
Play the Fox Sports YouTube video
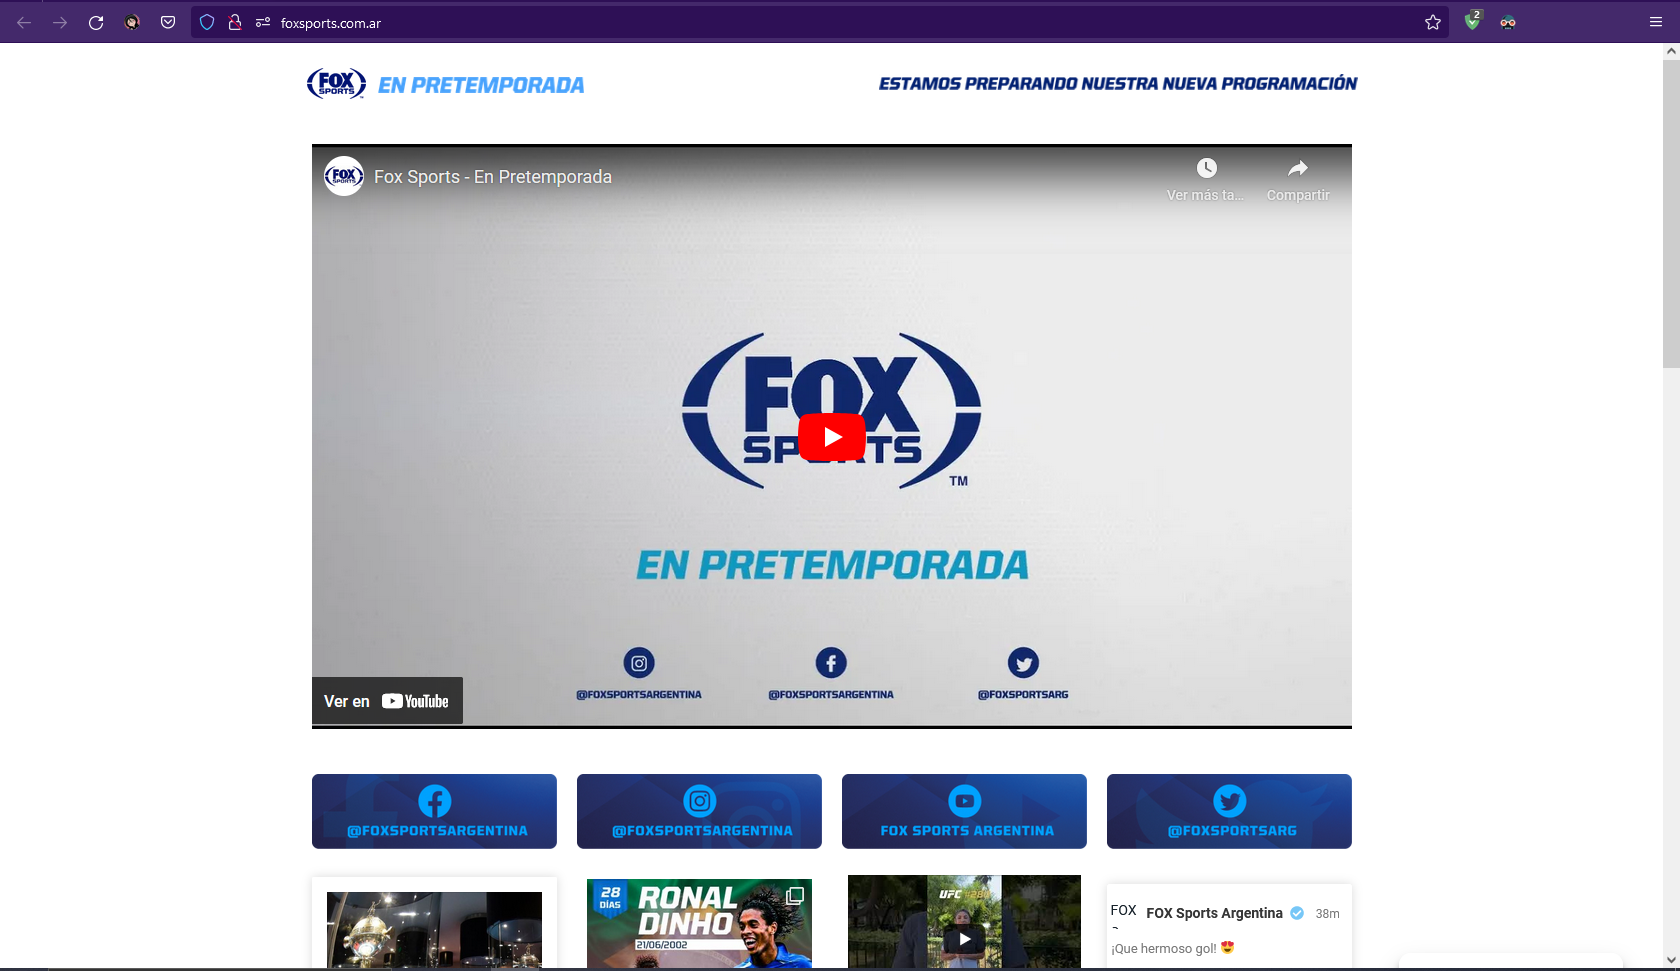pyautogui.click(x=831, y=437)
